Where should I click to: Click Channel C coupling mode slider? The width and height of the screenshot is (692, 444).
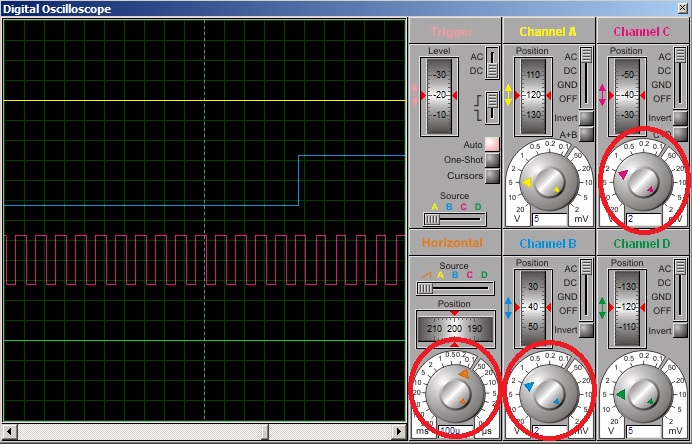click(x=680, y=78)
